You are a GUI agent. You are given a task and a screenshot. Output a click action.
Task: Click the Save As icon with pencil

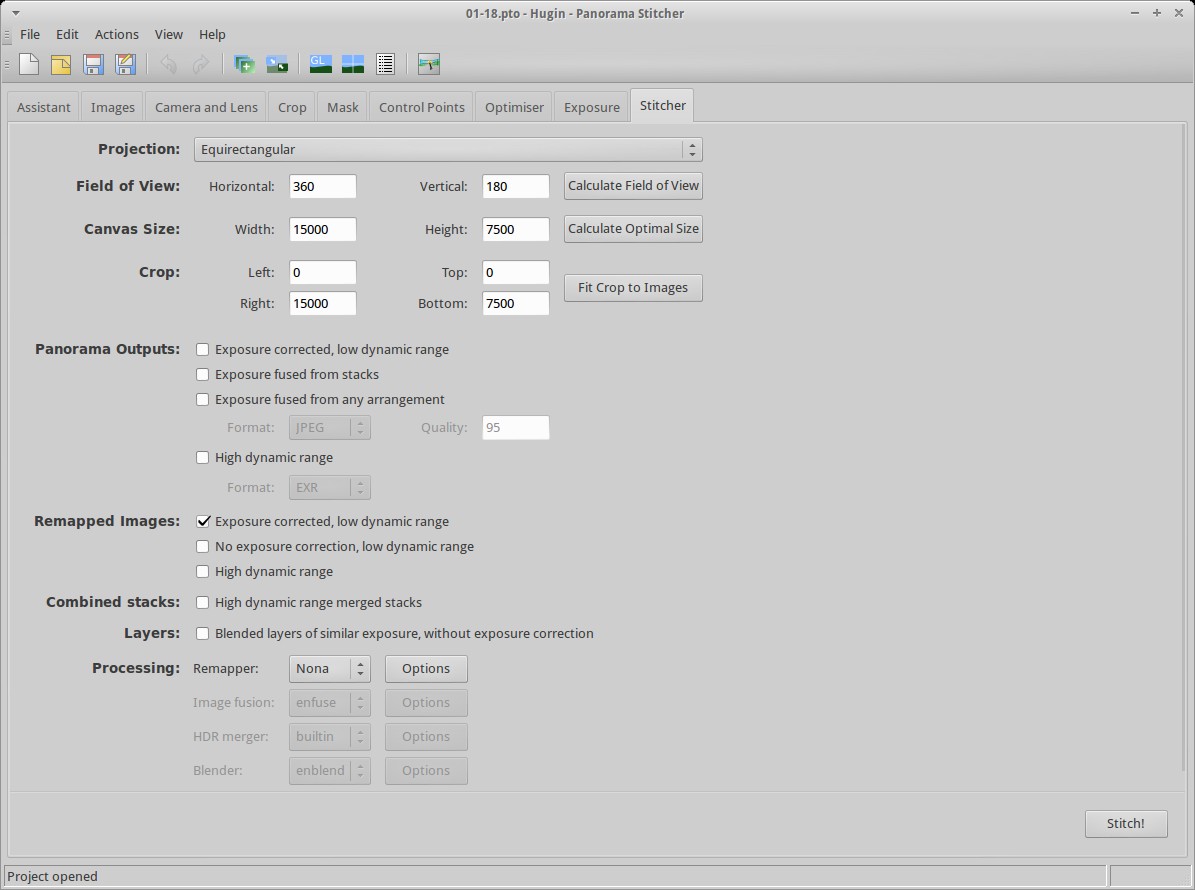(x=125, y=64)
